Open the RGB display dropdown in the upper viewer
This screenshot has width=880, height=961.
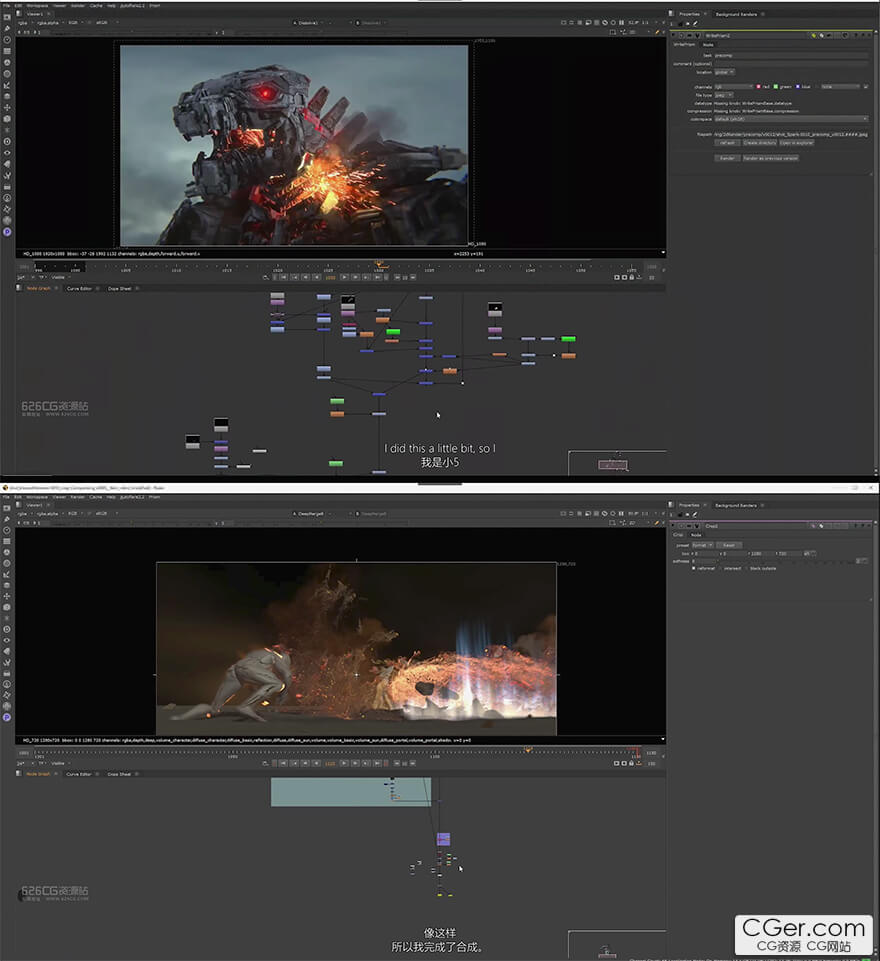coord(75,23)
